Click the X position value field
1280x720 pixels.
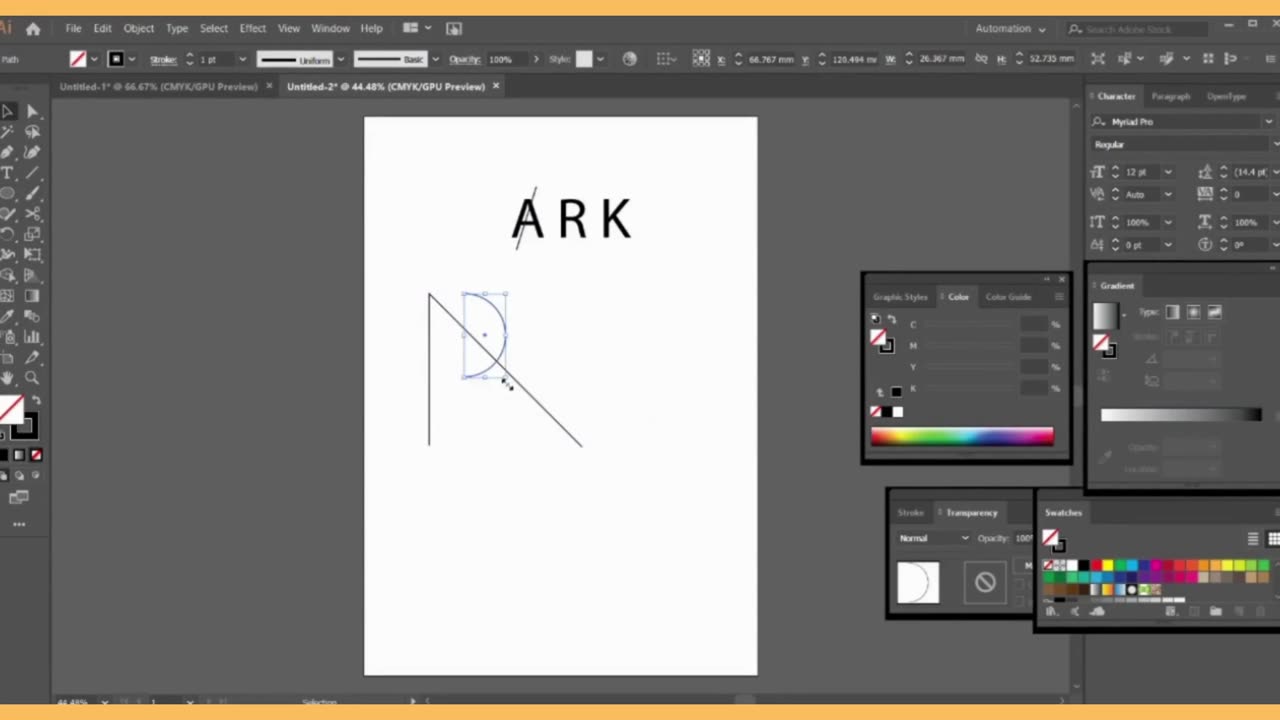(770, 60)
